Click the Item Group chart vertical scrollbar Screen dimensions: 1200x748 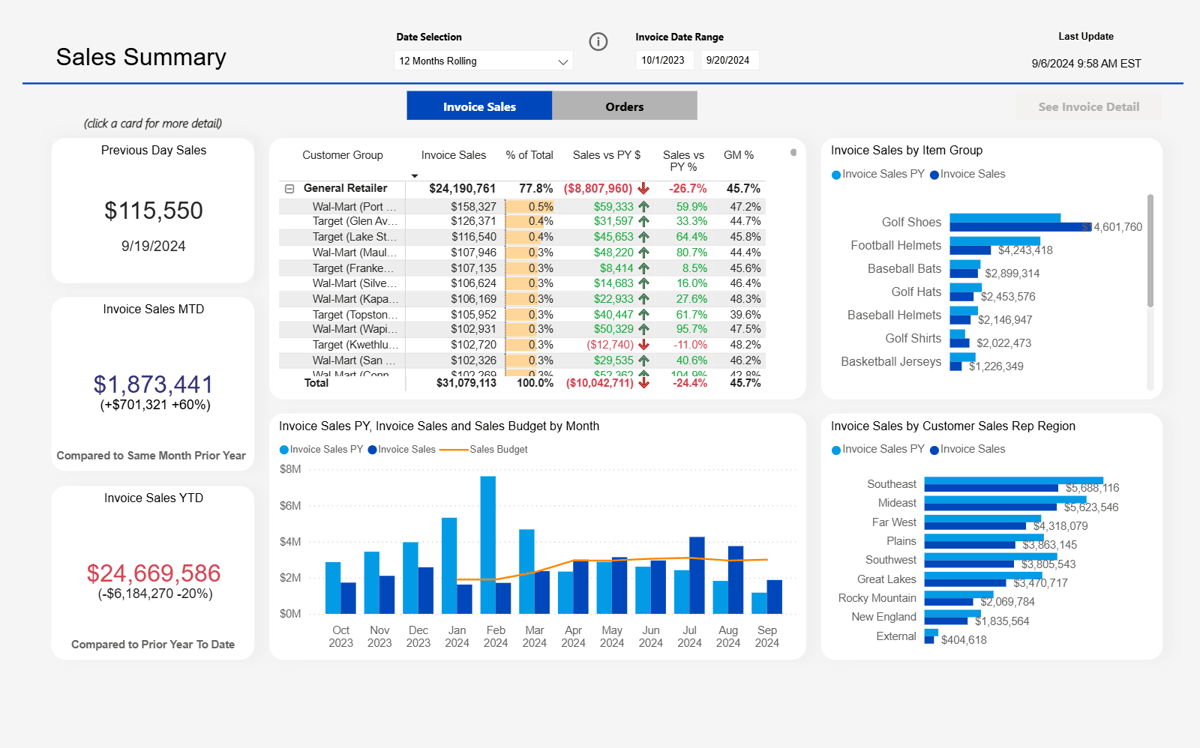coord(1150,250)
